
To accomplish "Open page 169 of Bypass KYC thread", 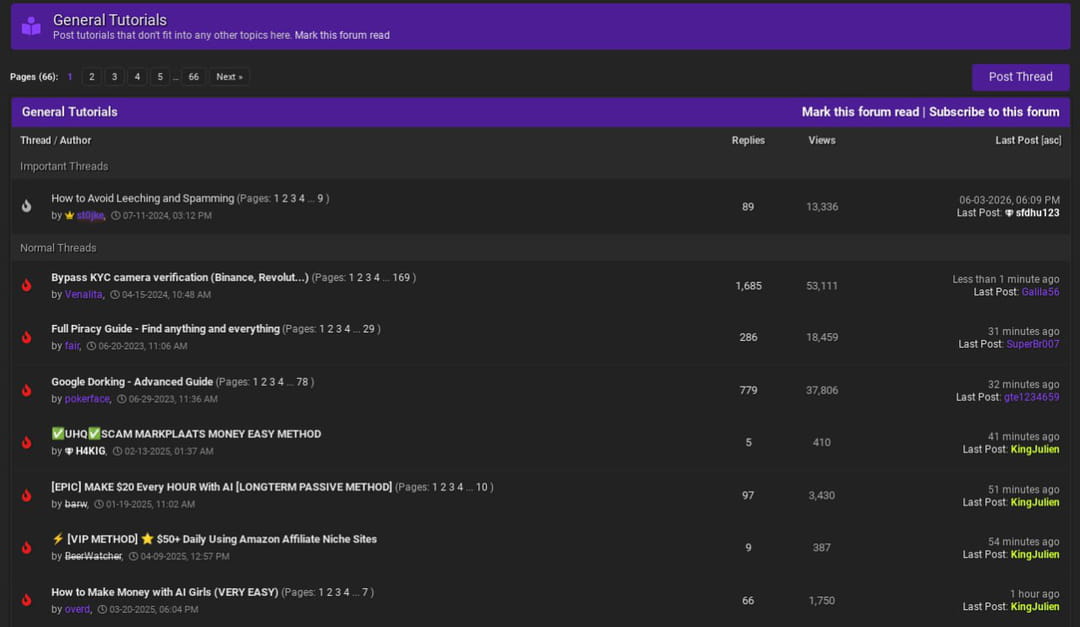I will pos(401,277).
